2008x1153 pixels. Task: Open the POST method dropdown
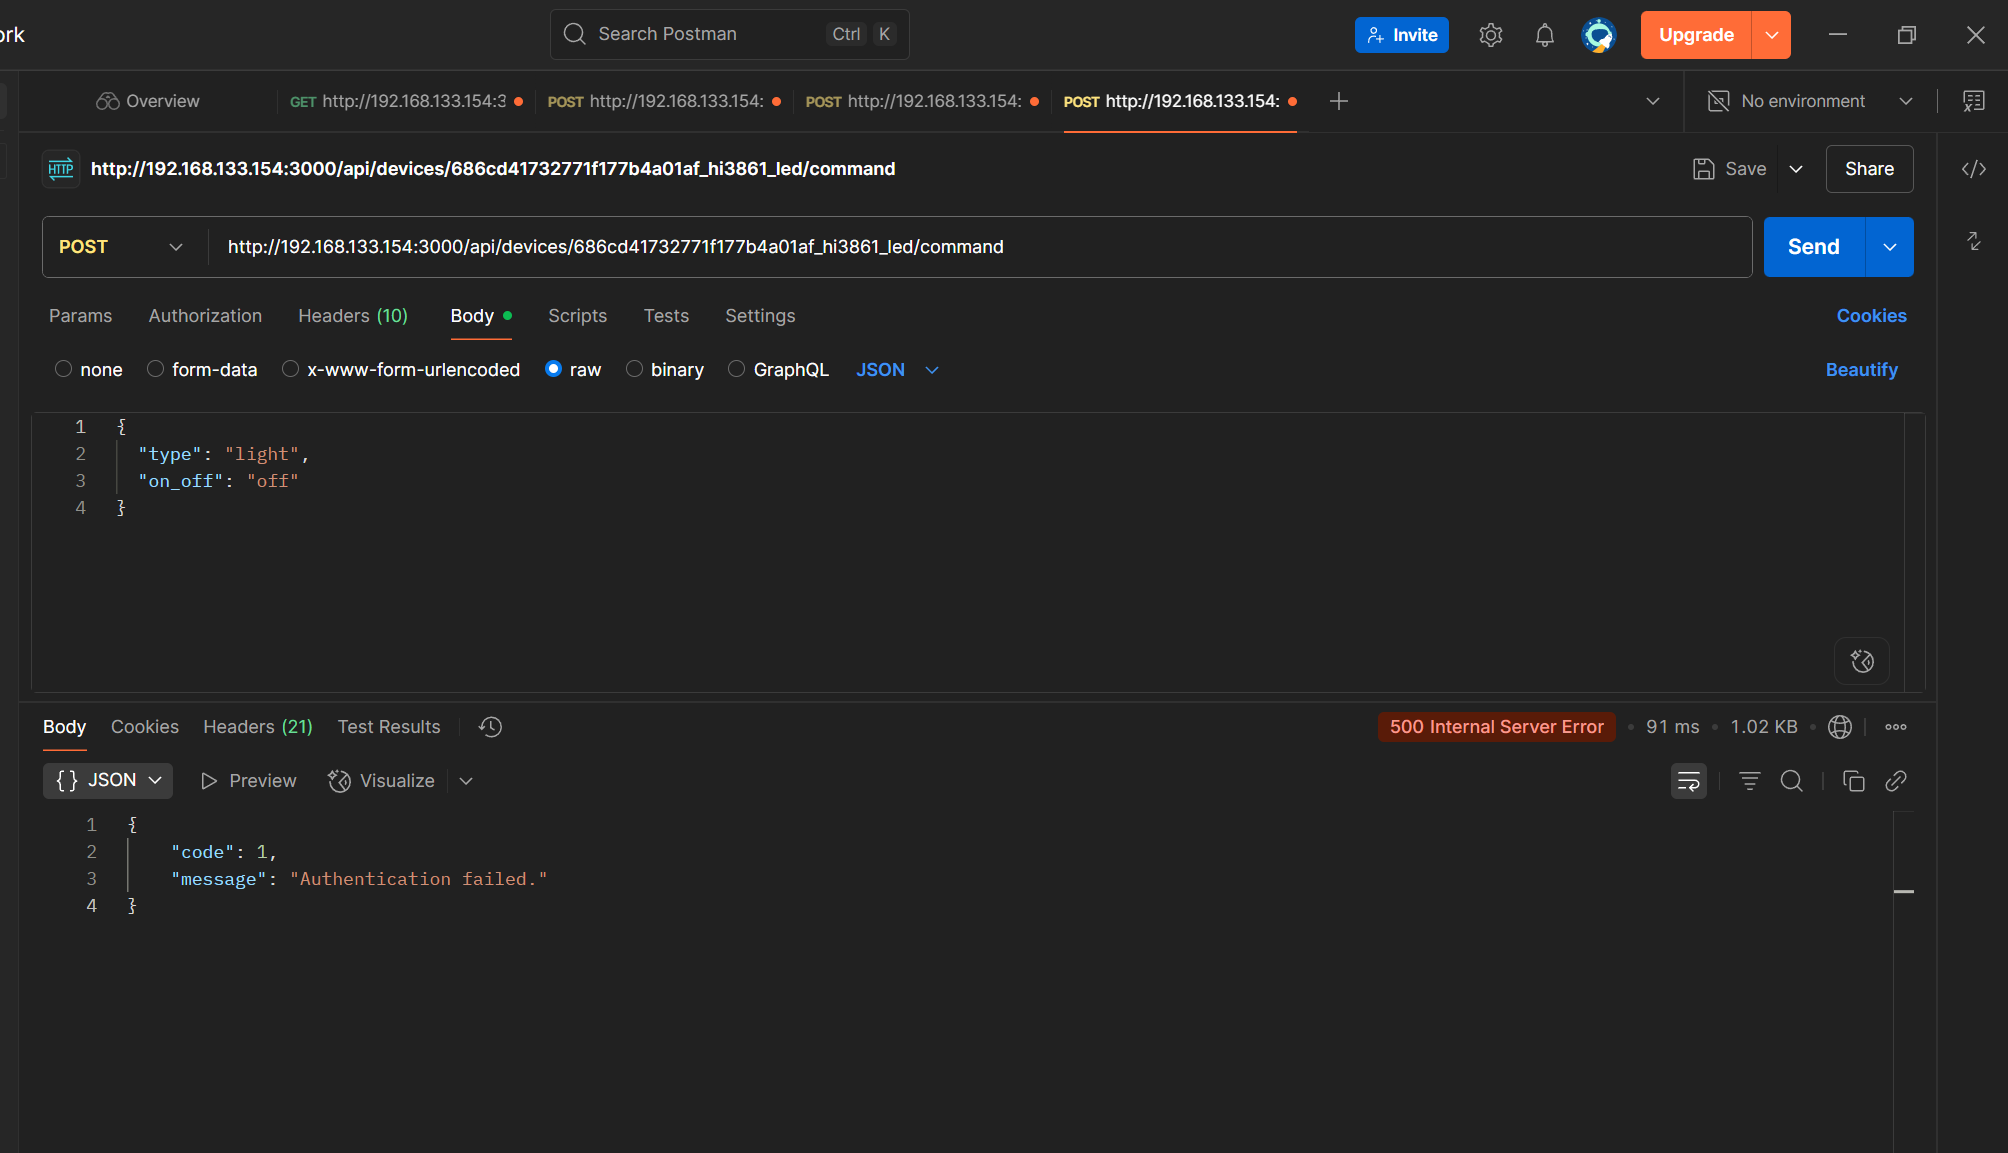click(x=120, y=247)
